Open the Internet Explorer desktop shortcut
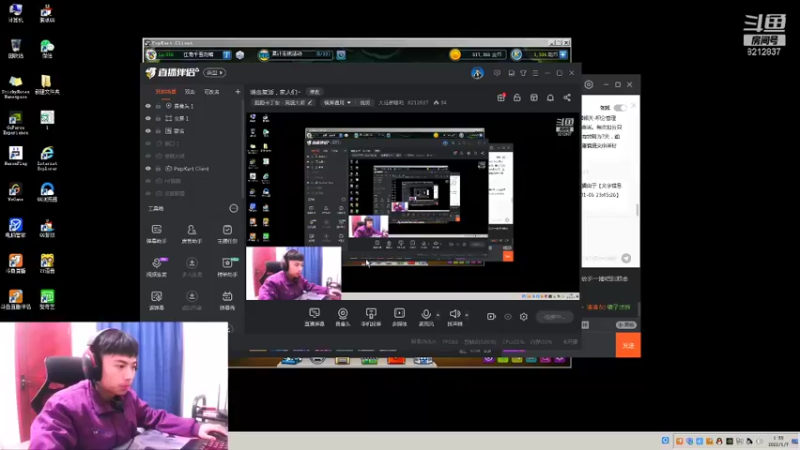Viewport: 800px width, 450px height. click(47, 158)
